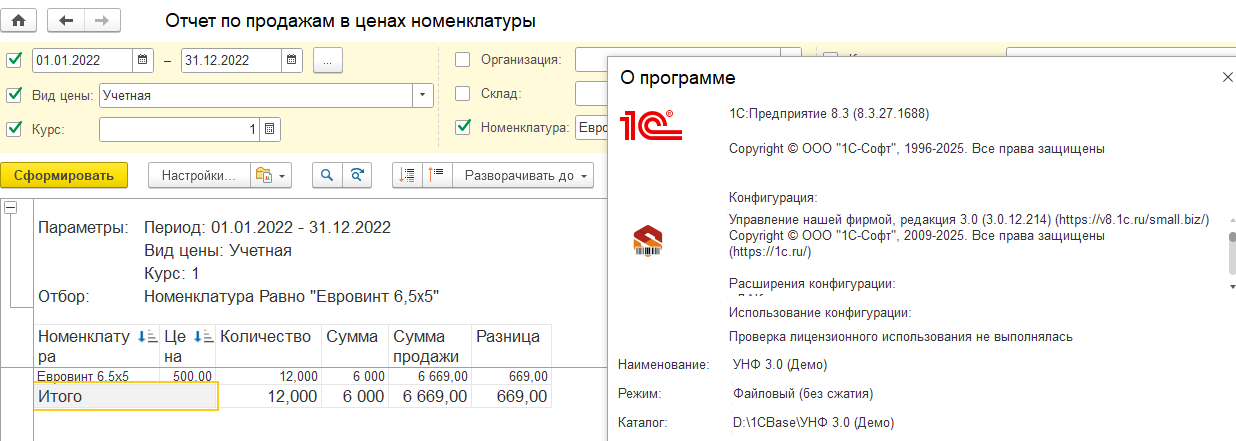Click the magnifier search icon in toolbar
This screenshot has height=441, width=1236.
pos(327,175)
